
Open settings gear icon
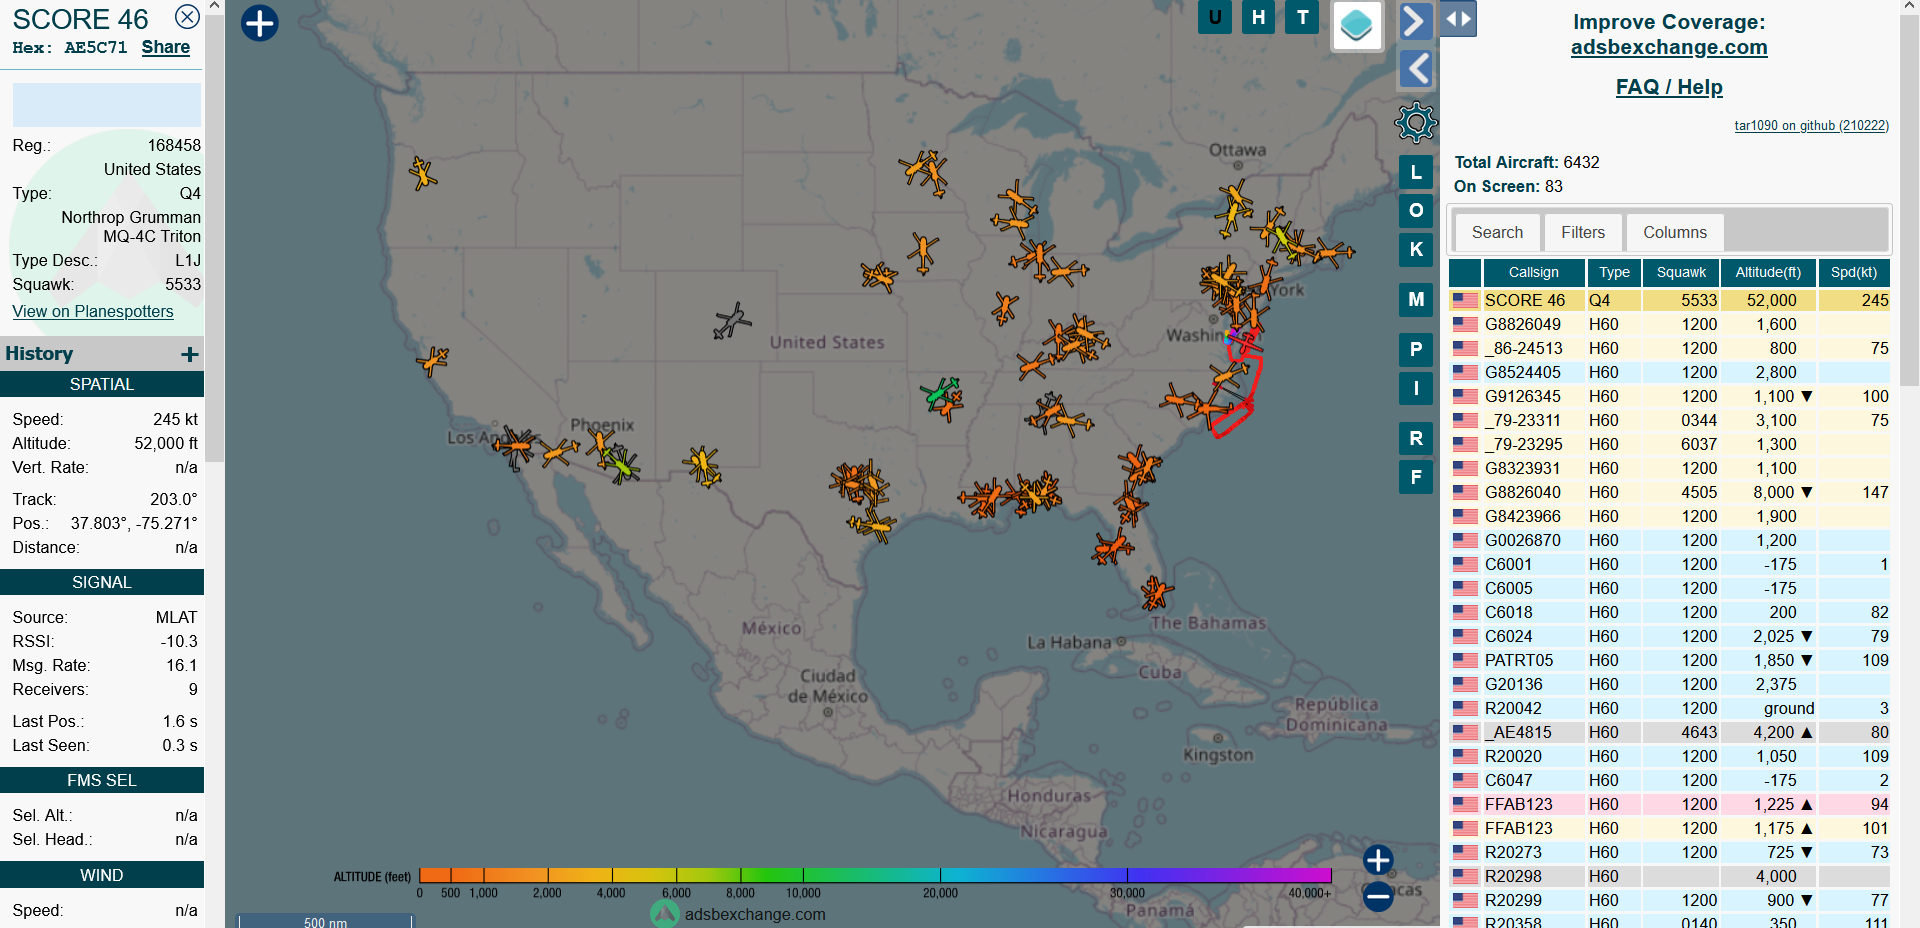1416,123
